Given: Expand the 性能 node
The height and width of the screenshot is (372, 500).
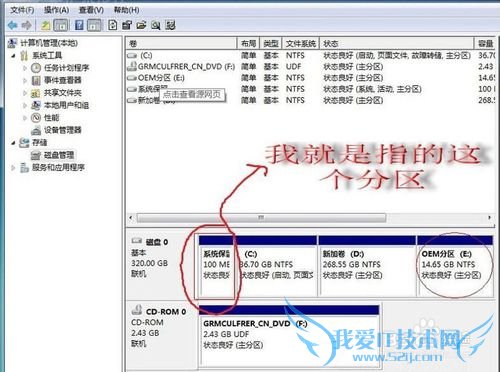Looking at the screenshot, I should pos(25,118).
